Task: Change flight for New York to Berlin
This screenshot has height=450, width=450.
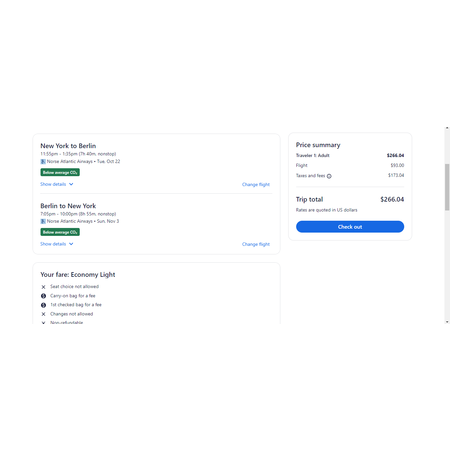Action: click(x=256, y=184)
